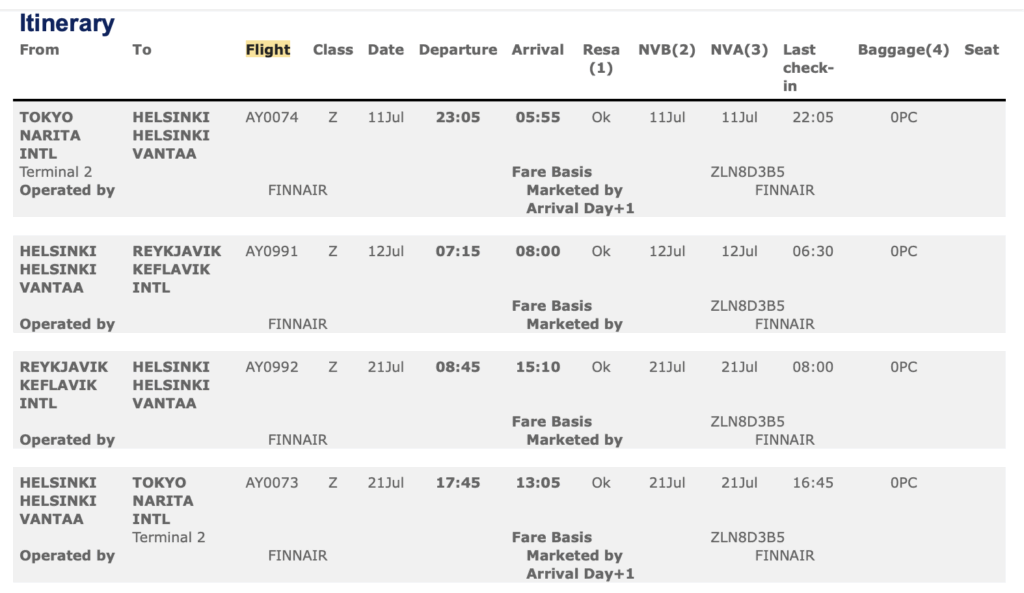Select flight number AY0073
This screenshot has width=1024, height=593.
pos(272,483)
